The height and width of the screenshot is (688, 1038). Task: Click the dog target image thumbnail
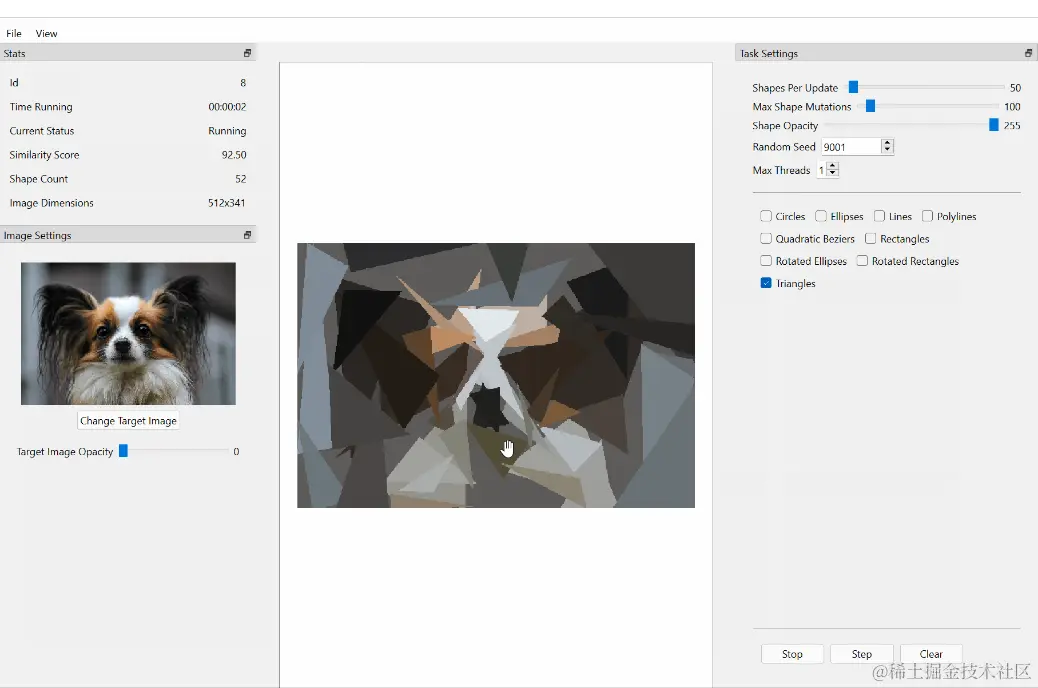128,333
